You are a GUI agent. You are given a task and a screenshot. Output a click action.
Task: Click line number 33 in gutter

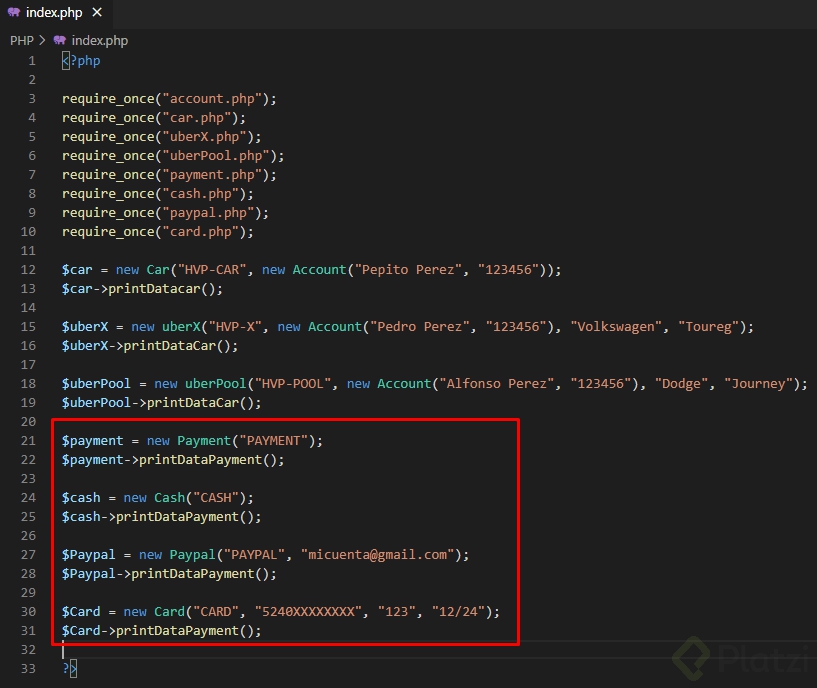point(28,669)
